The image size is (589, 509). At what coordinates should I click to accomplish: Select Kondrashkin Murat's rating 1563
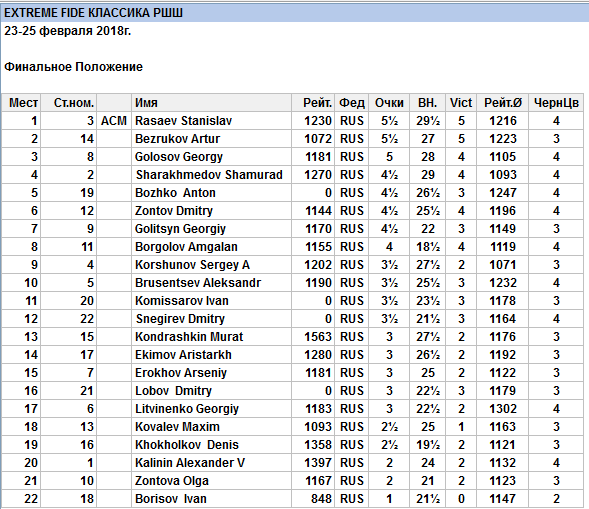(318, 337)
